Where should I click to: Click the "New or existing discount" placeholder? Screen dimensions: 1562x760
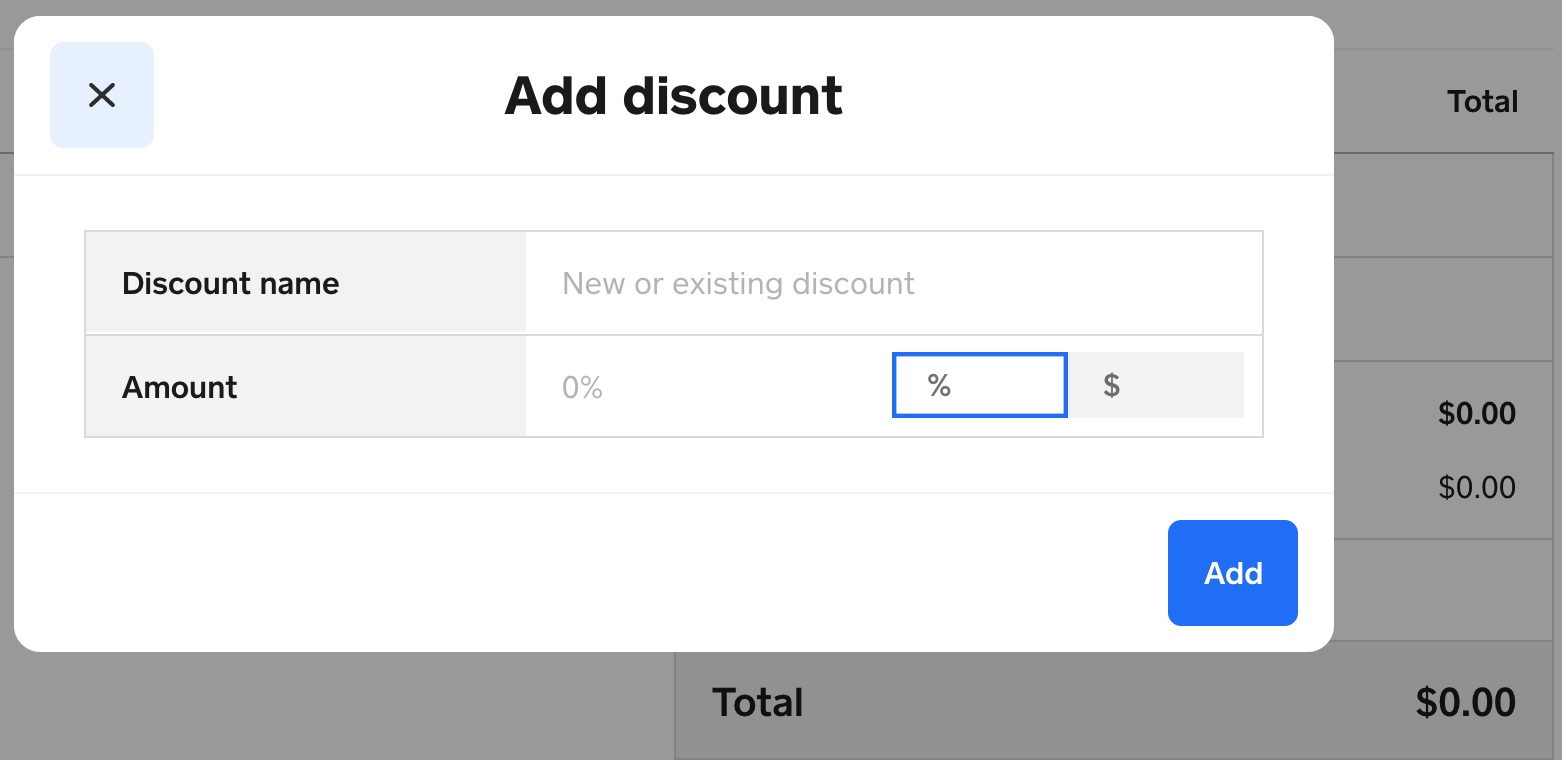click(x=738, y=283)
